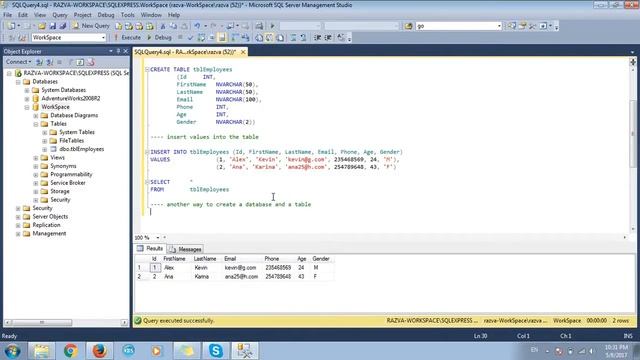Image resolution: width=640 pixels, height=360 pixels.
Task: Click the '254789648' Phone cell
Action: coord(278,277)
